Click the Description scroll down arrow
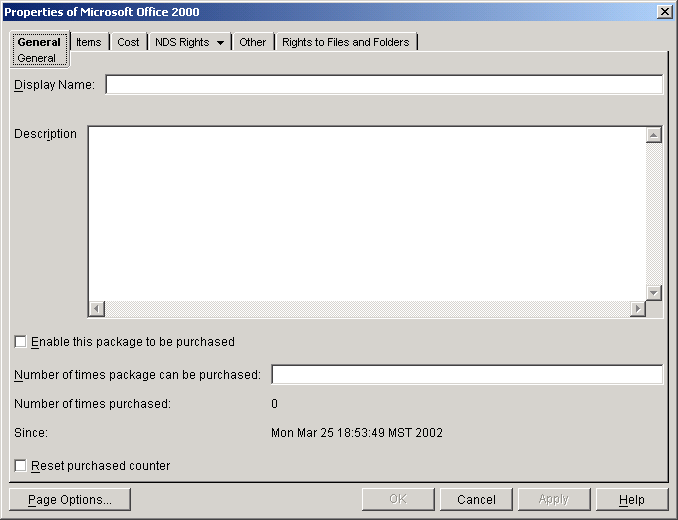678x520 pixels. tap(654, 293)
